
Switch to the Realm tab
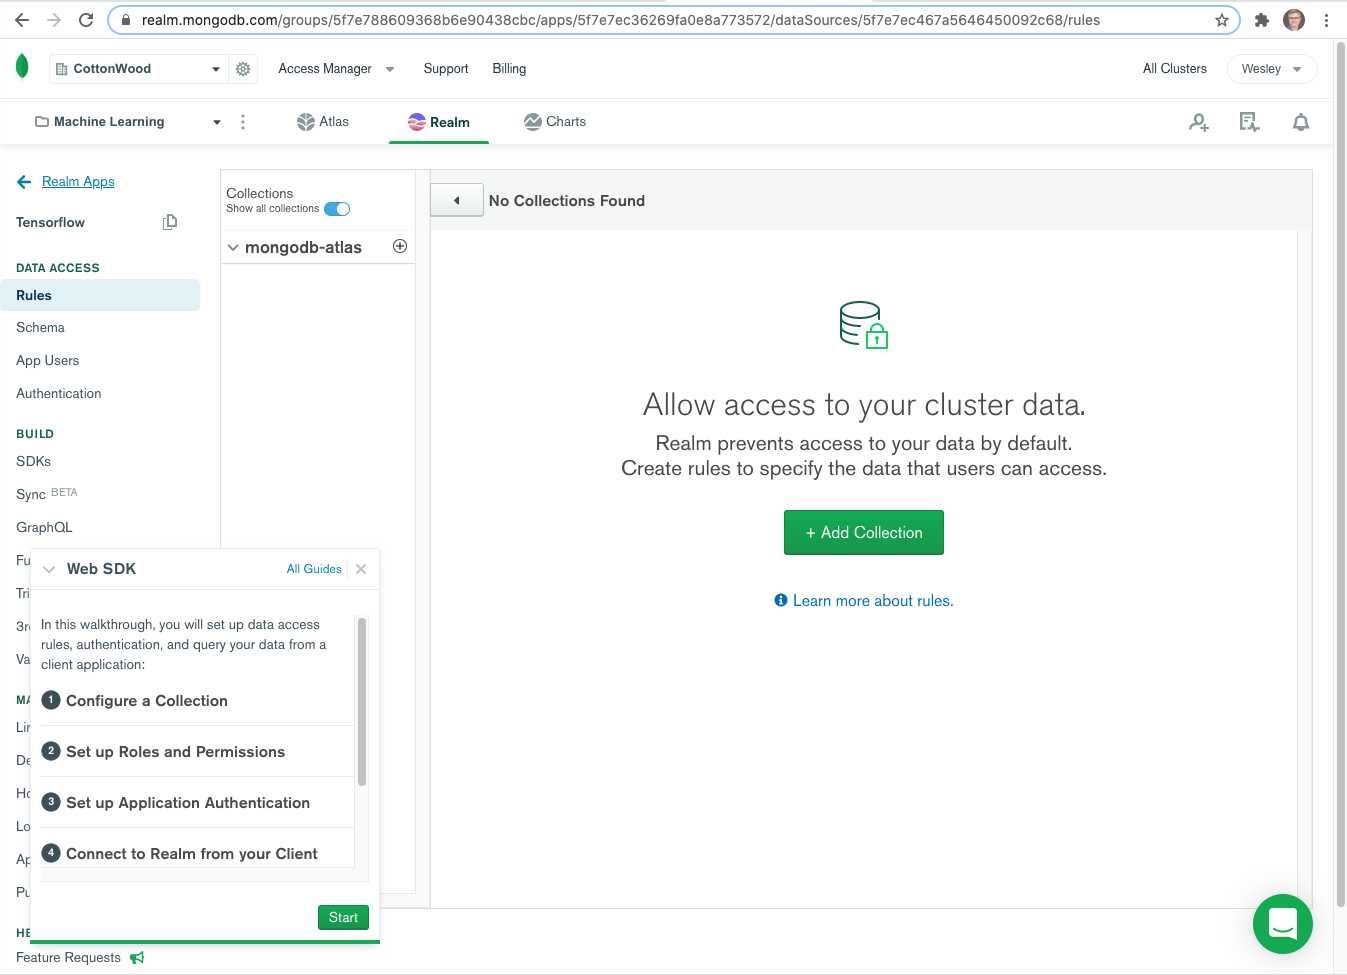(x=439, y=122)
